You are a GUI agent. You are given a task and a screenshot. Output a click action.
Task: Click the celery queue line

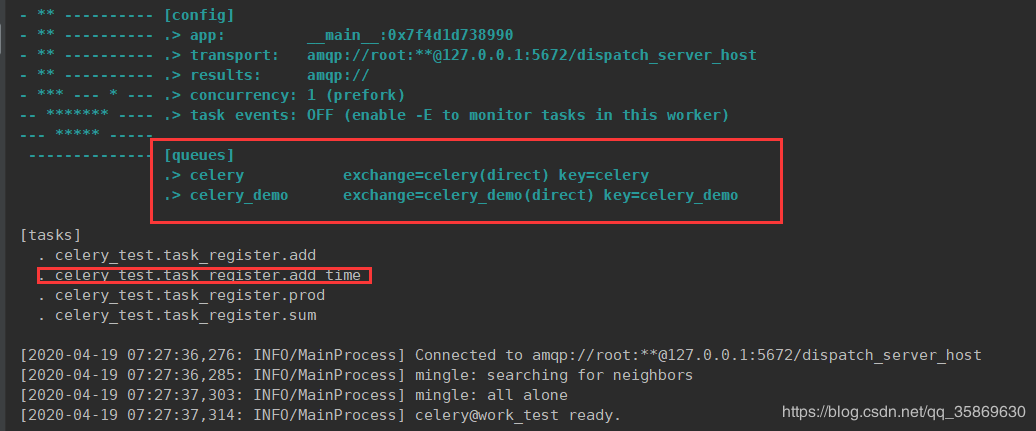tap(406, 176)
